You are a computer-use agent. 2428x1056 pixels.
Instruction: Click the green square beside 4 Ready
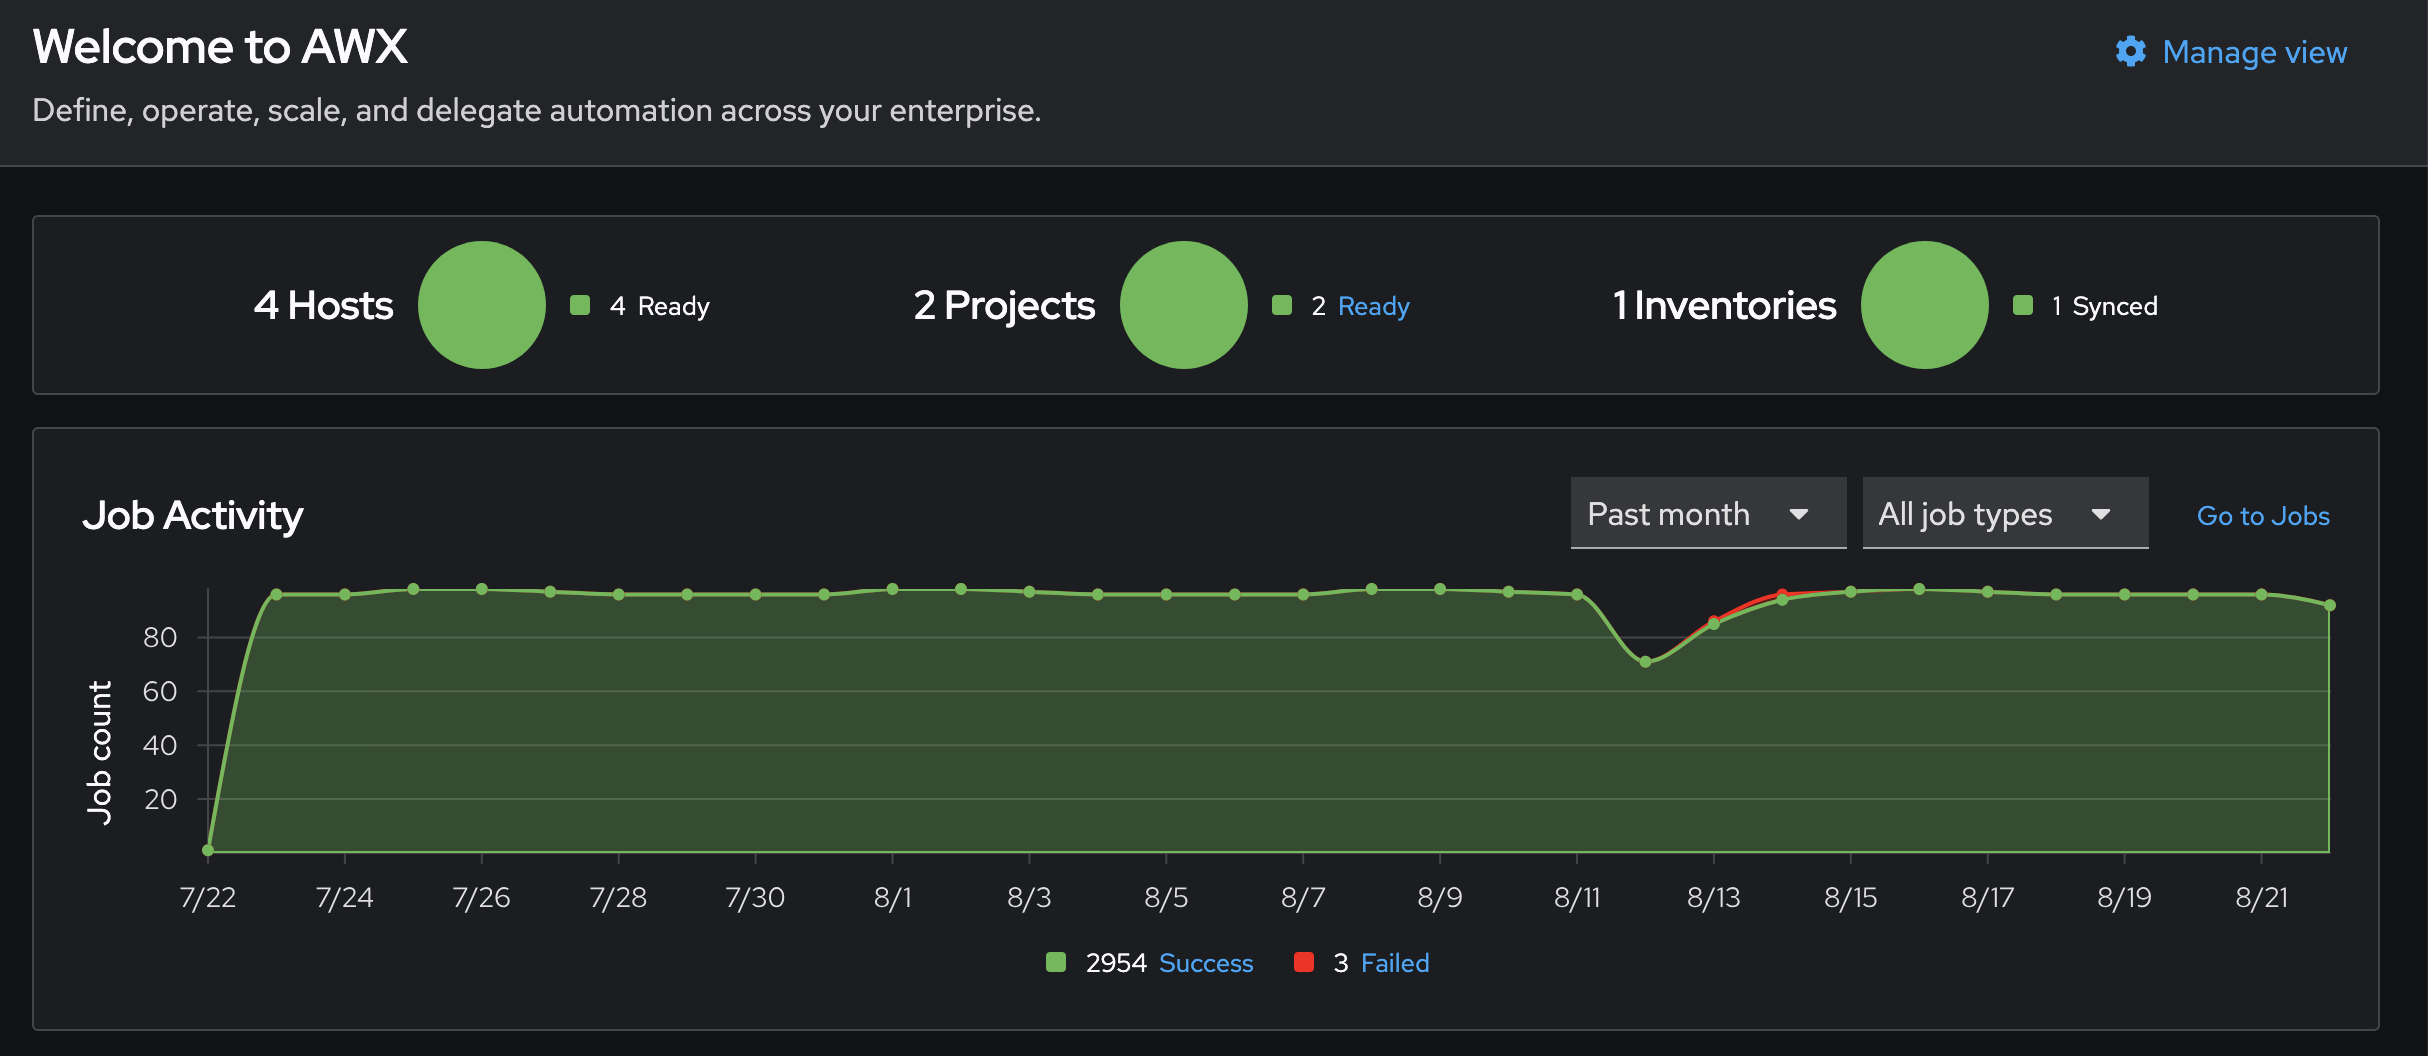580,305
